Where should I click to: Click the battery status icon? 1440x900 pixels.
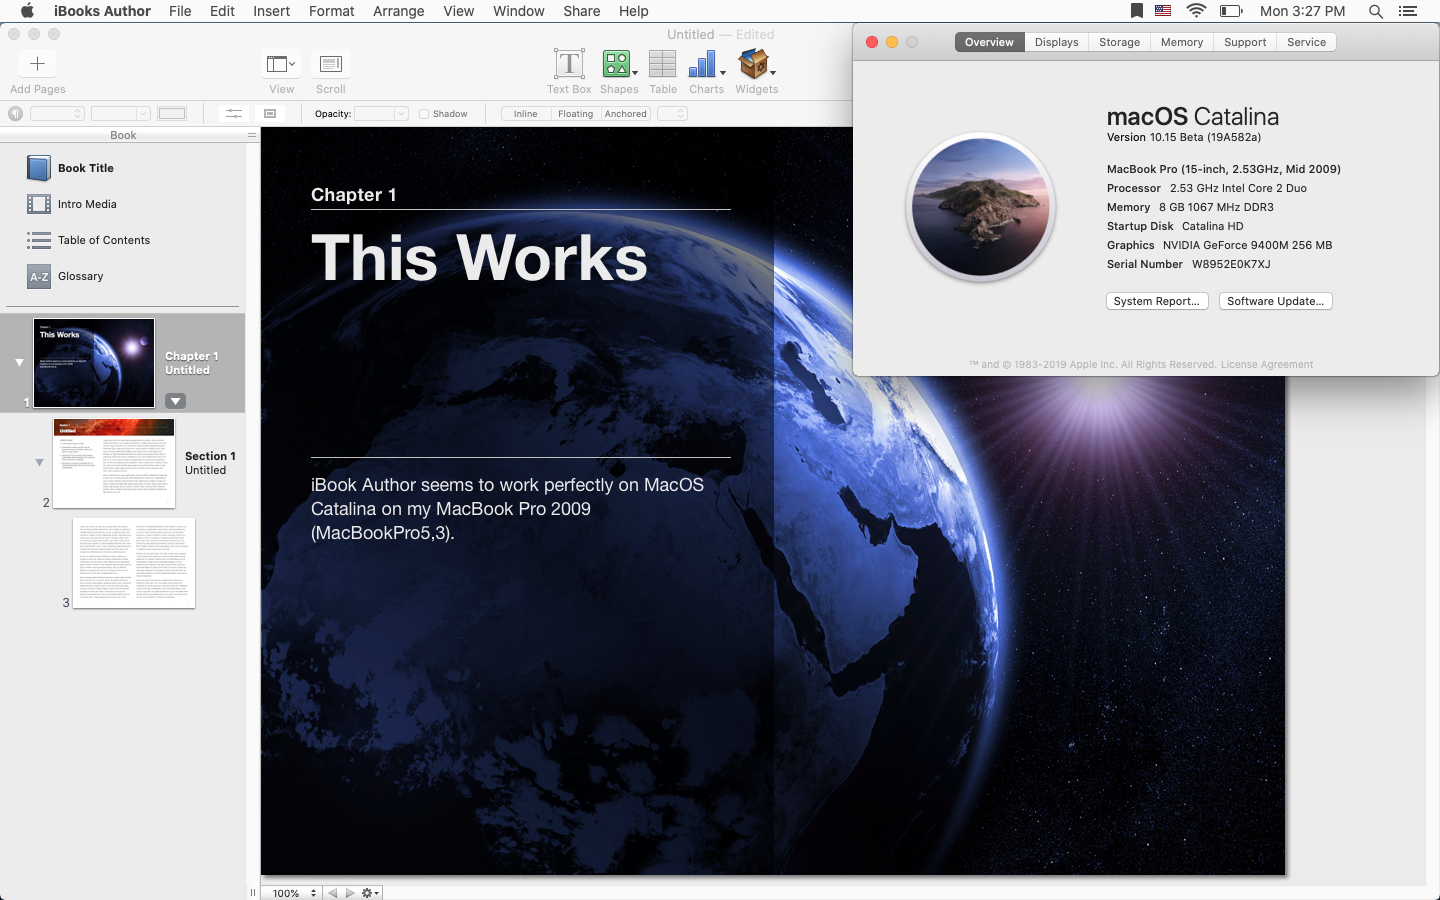[x=1231, y=11]
